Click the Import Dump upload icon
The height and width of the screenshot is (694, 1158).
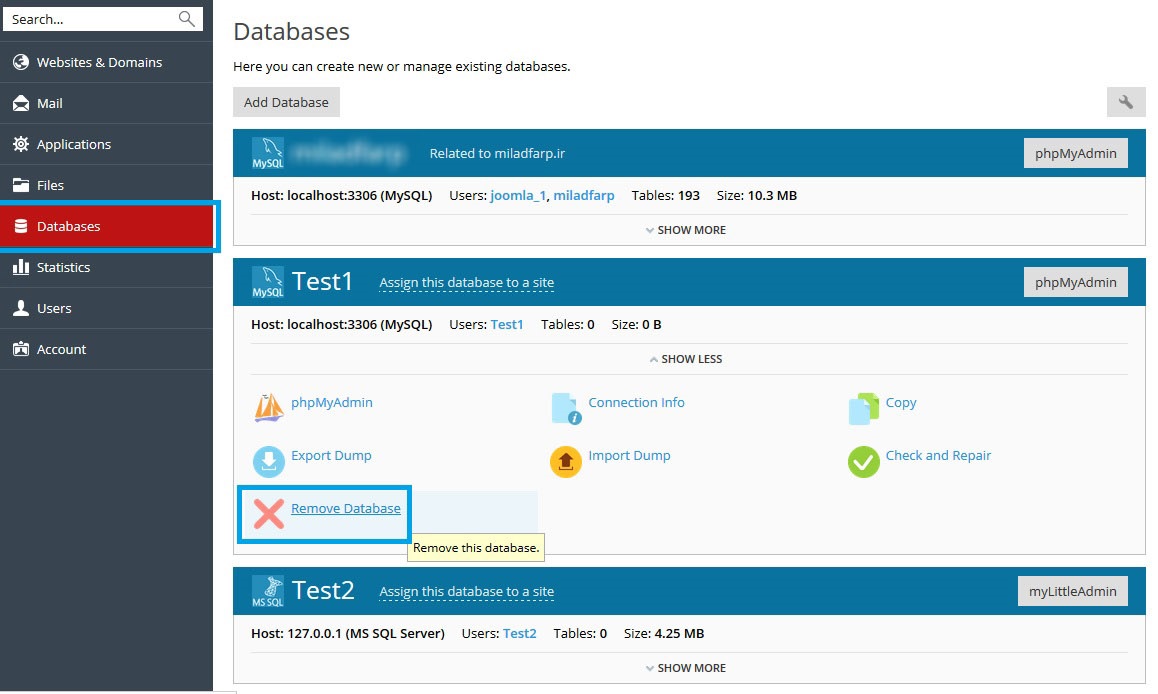click(x=566, y=461)
